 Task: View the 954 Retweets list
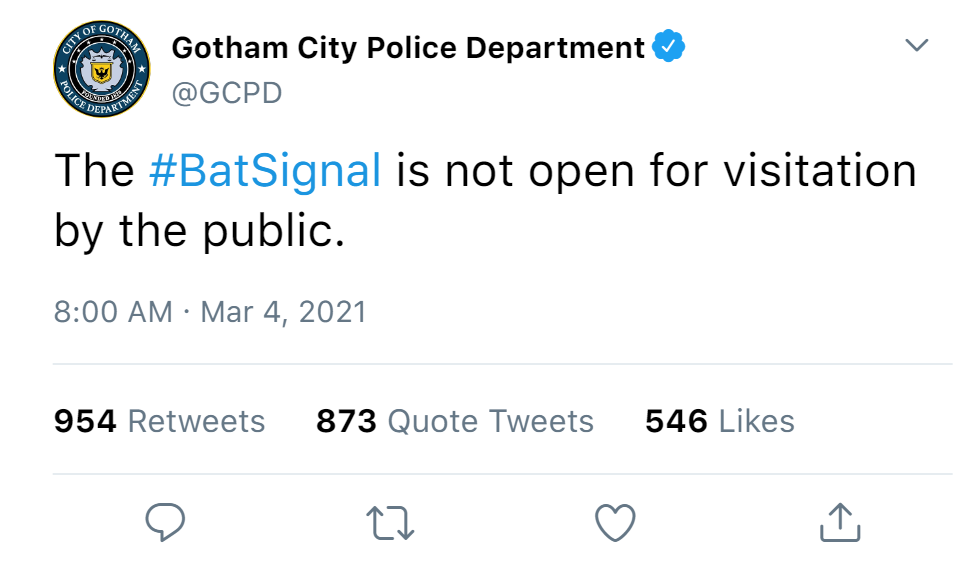160,421
